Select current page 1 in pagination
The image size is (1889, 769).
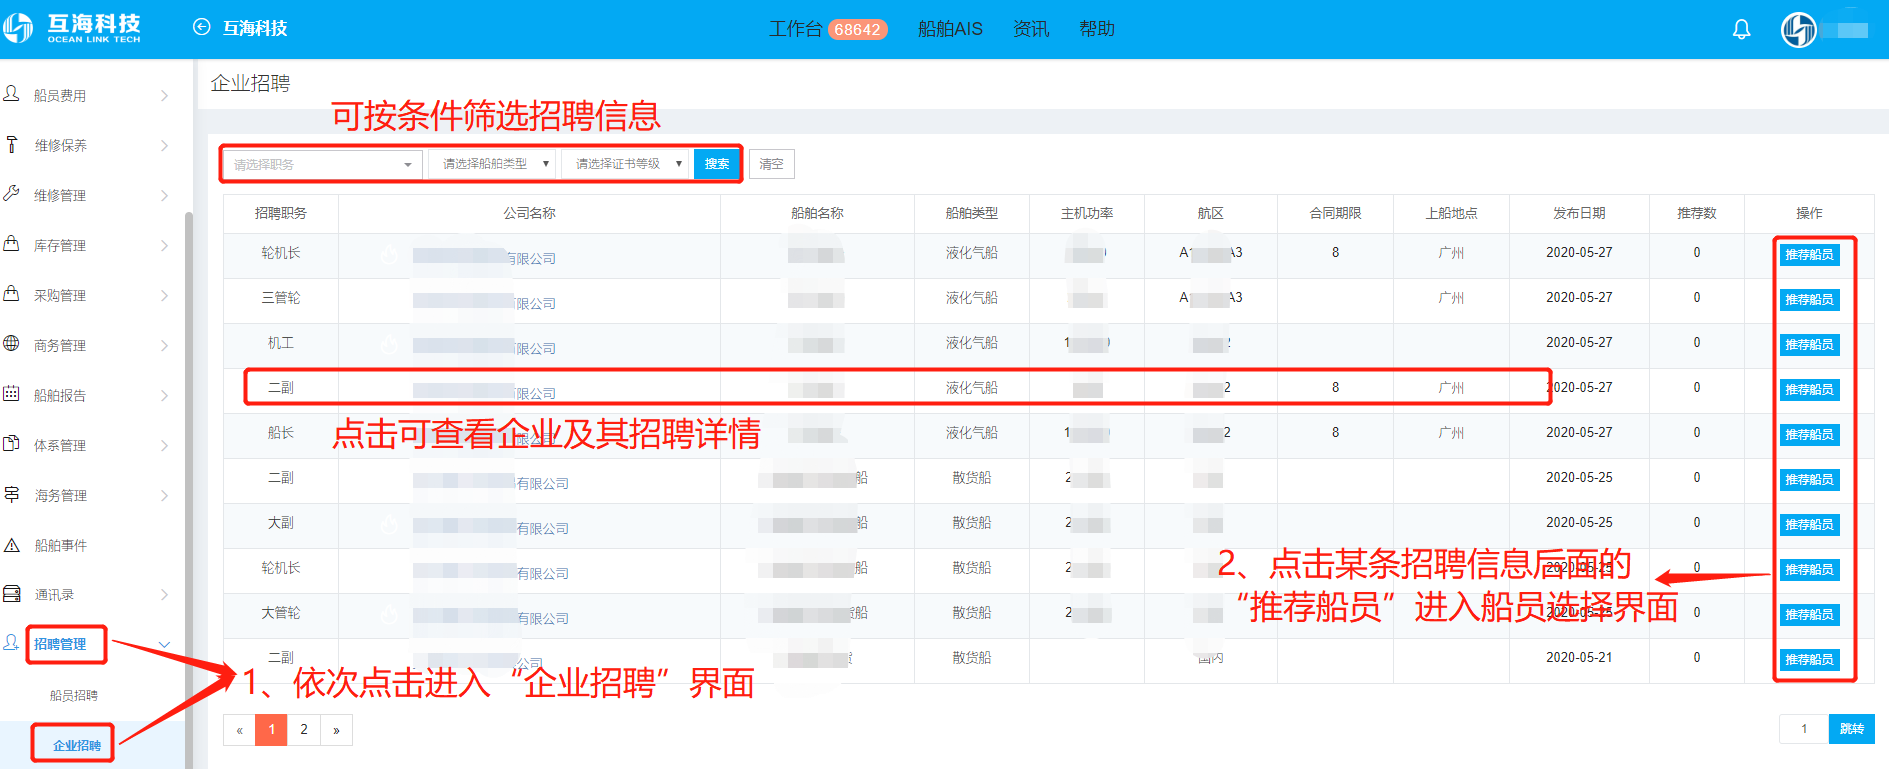(272, 730)
